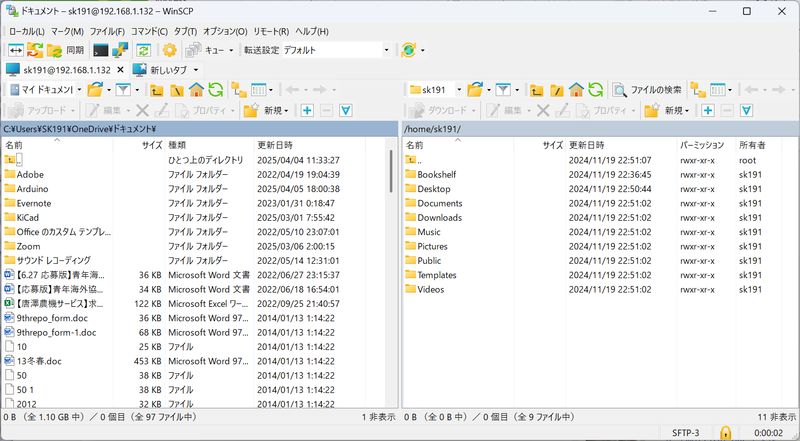The height and width of the screenshot is (441, 800).
Task: Click the local panel filter funnel icon
Action: click(x=123, y=90)
